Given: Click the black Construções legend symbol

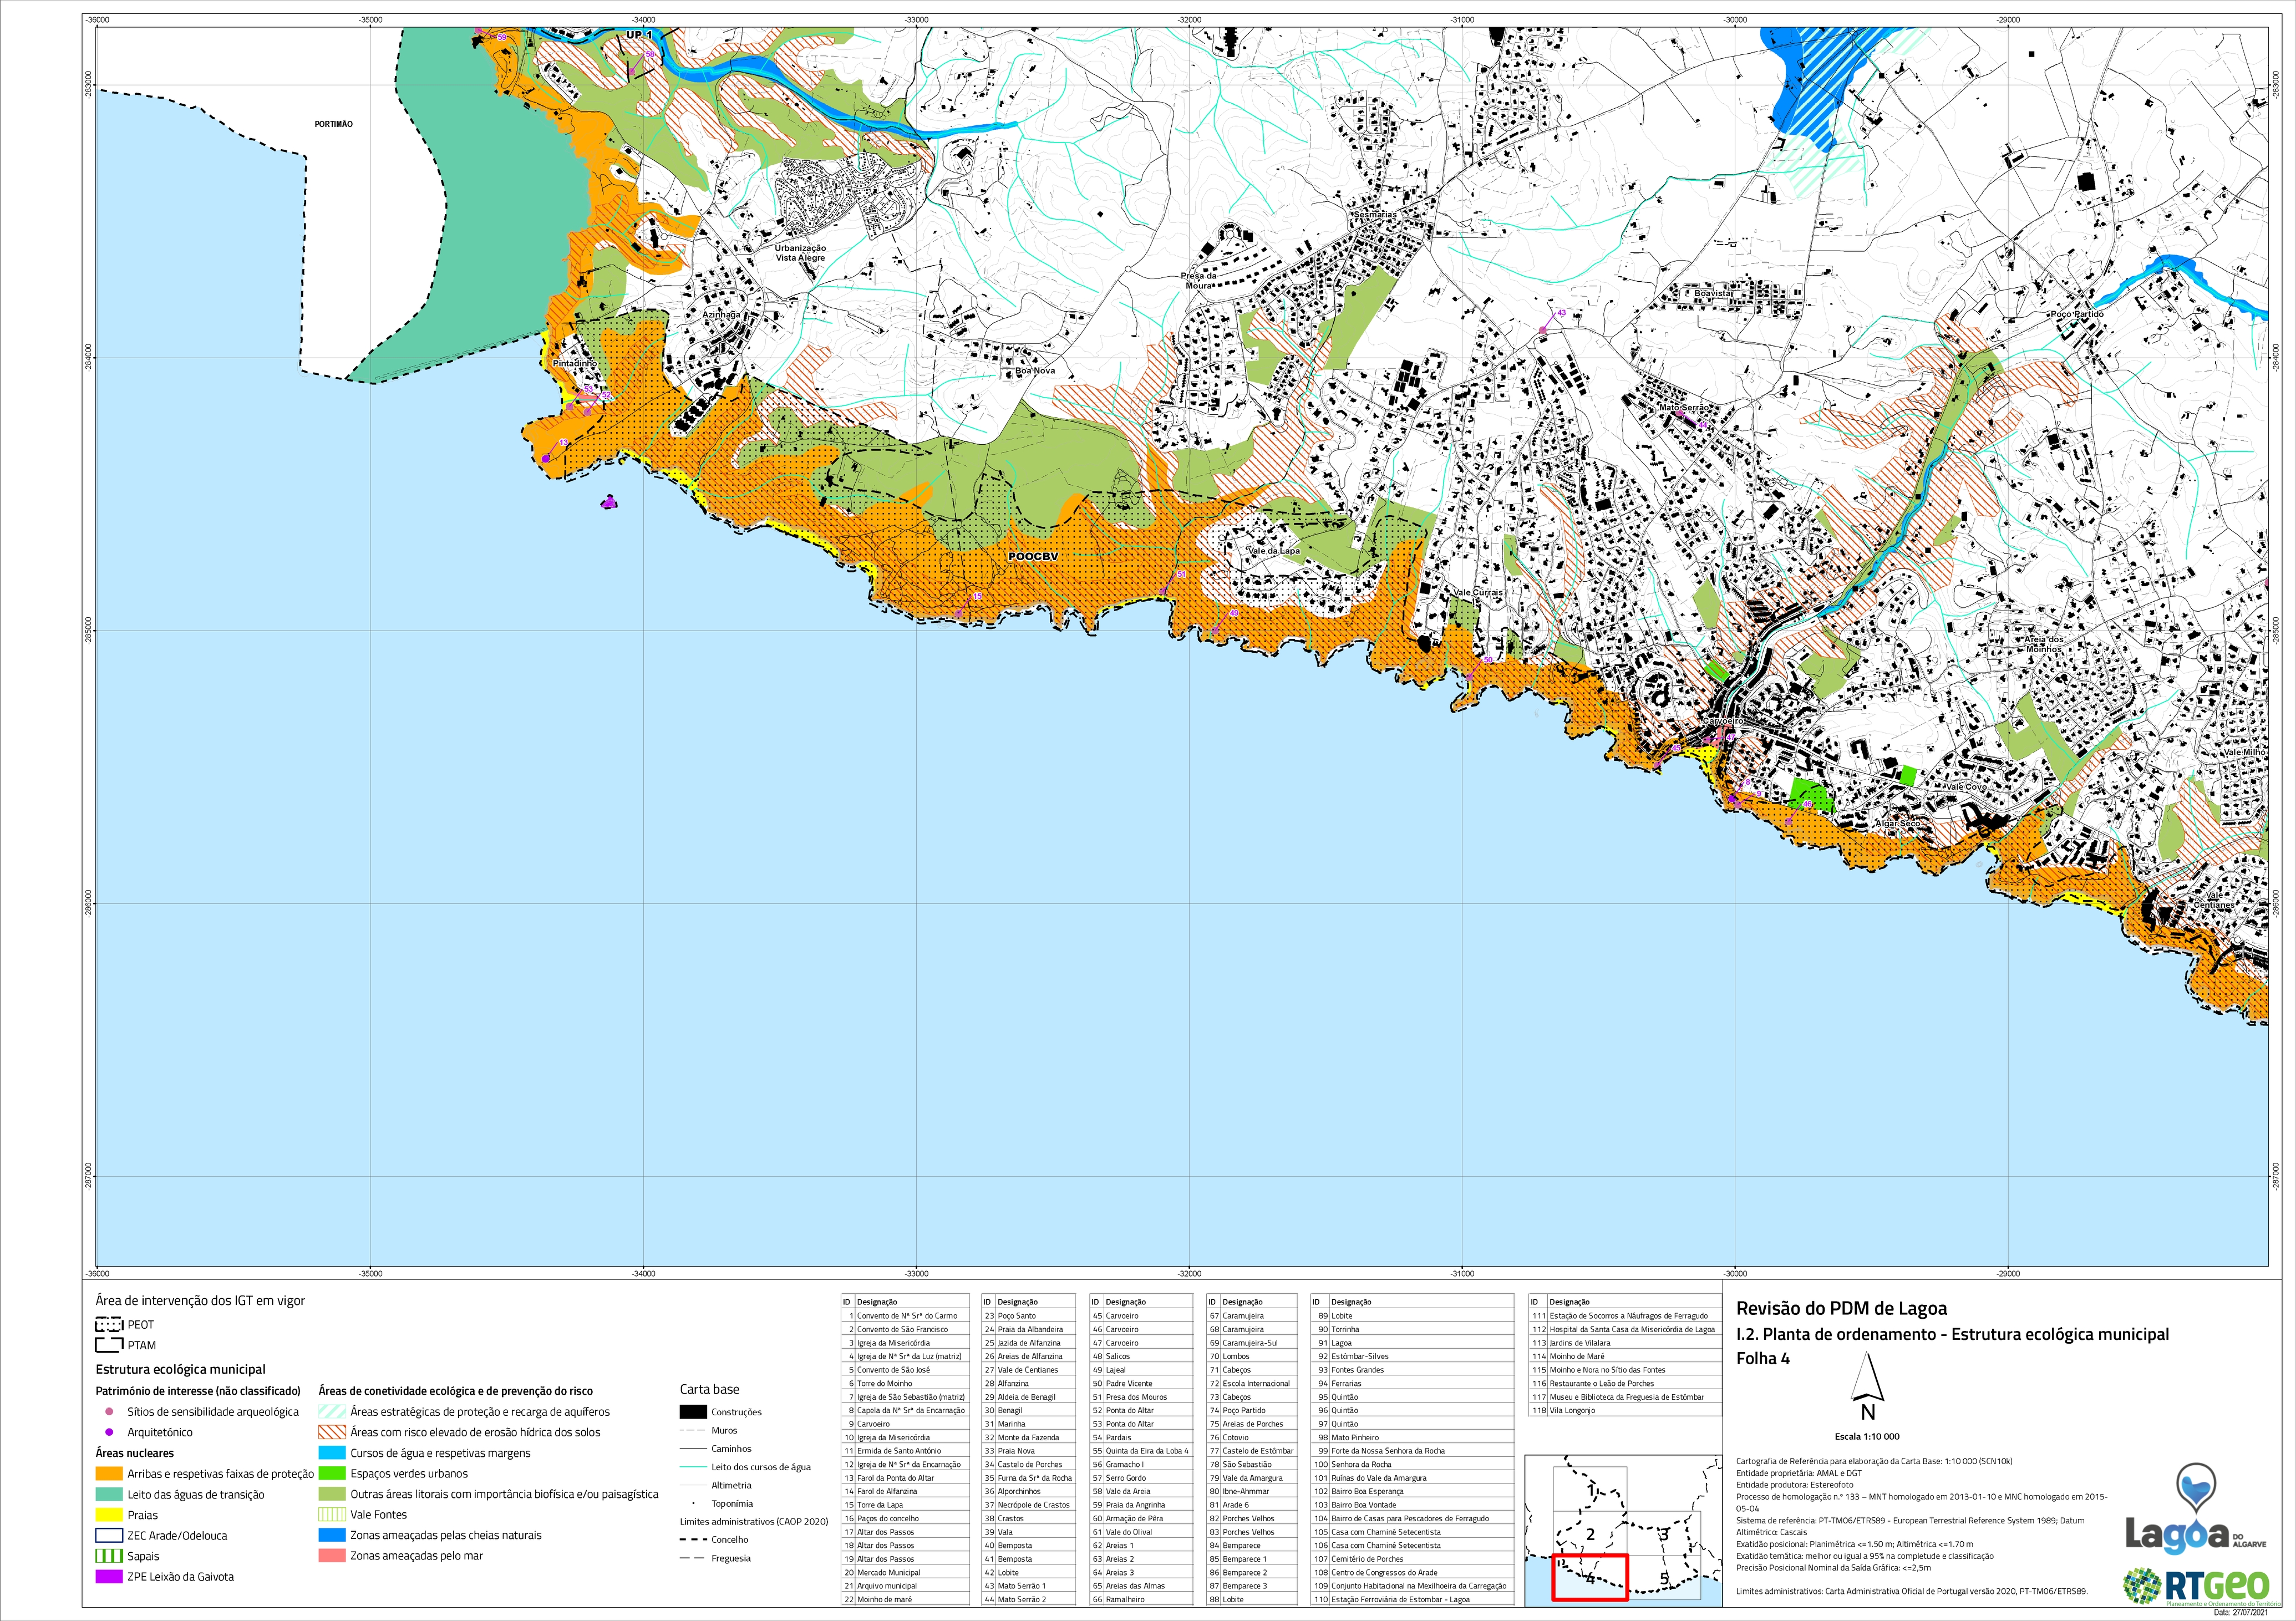Looking at the screenshot, I should click(693, 1412).
